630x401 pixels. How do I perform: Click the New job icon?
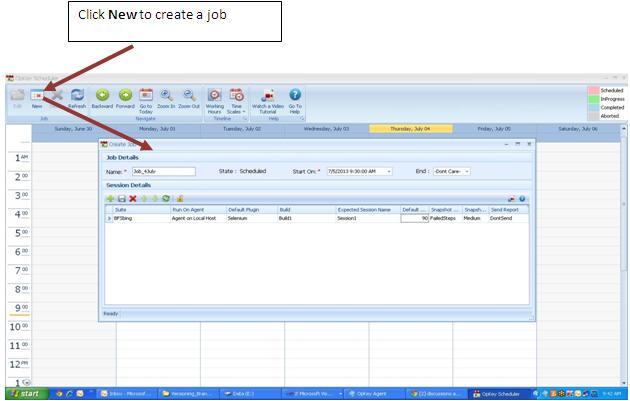point(37,96)
